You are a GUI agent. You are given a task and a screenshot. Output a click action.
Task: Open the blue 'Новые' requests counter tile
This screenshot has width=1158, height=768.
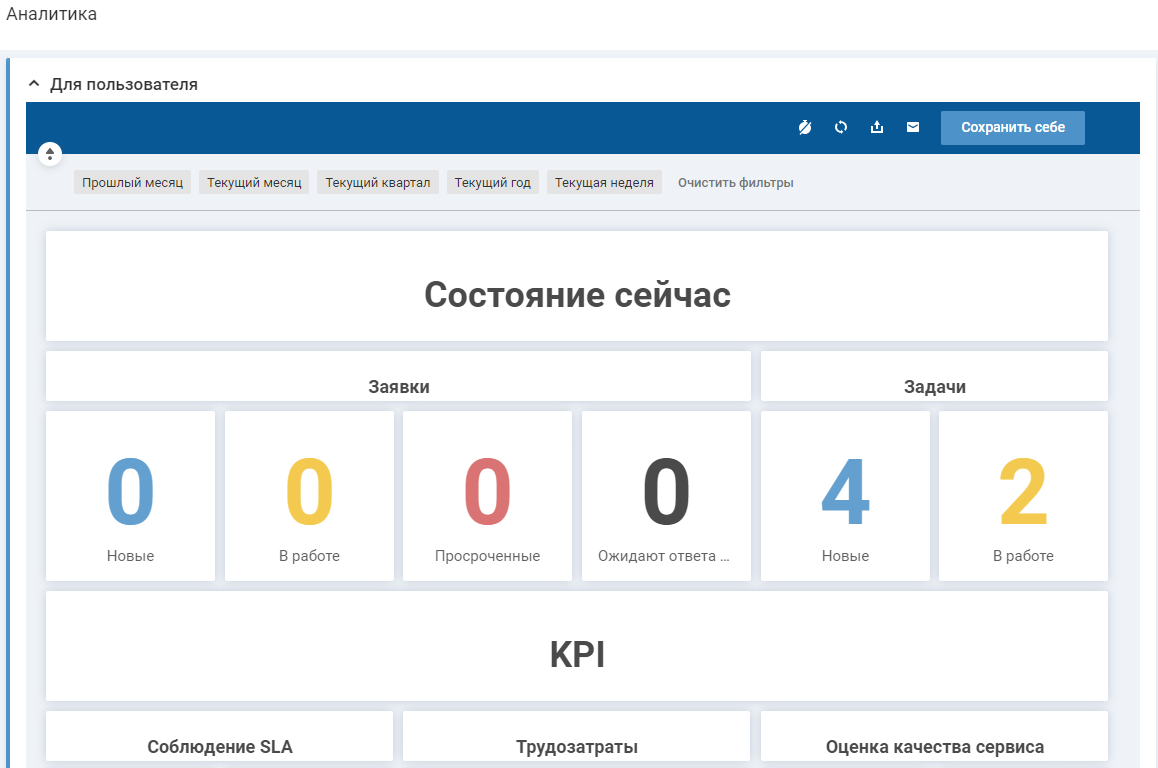(130, 496)
